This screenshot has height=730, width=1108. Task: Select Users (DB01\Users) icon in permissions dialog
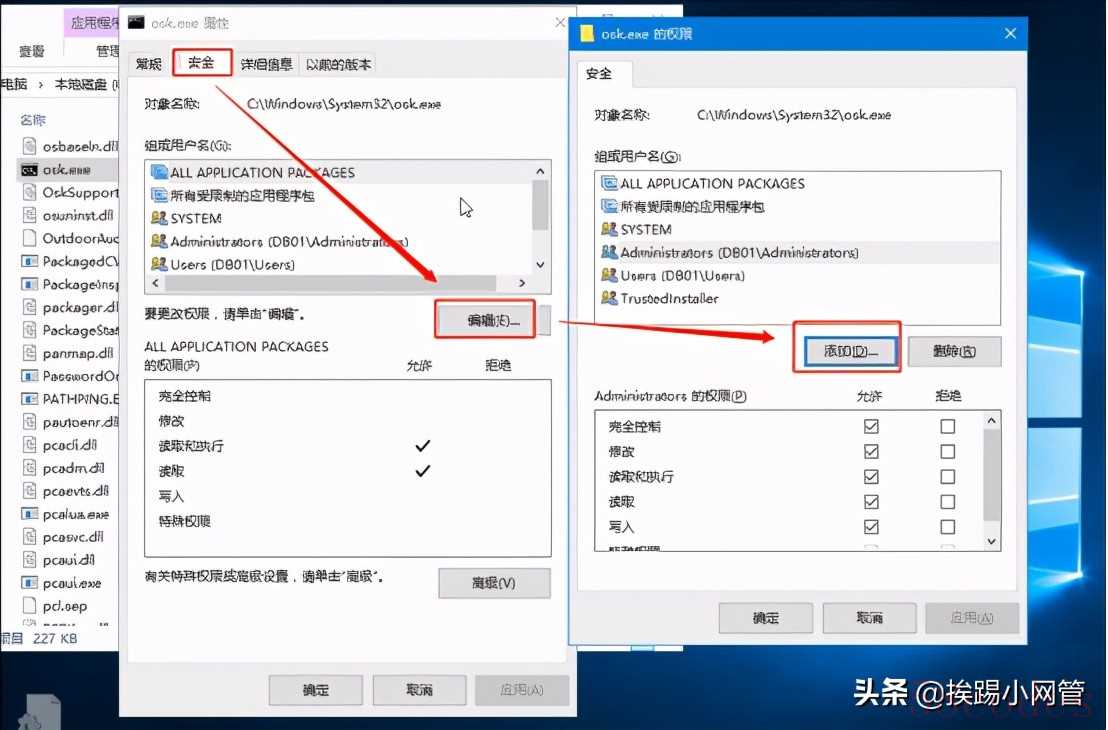(x=609, y=275)
